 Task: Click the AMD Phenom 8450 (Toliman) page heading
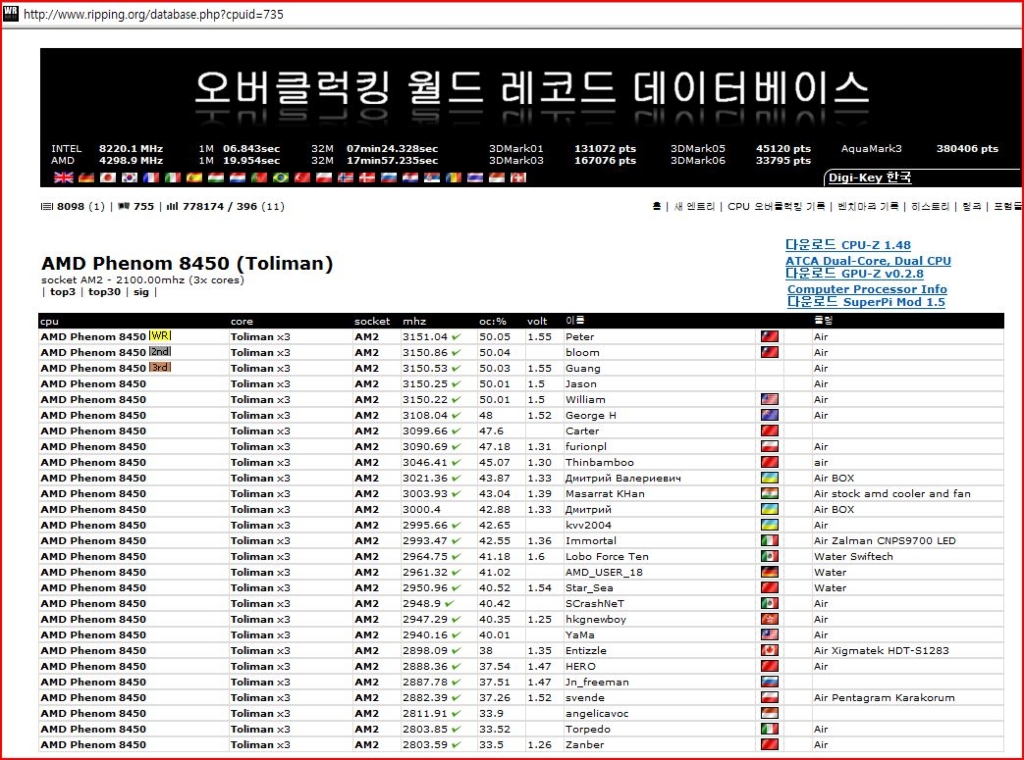point(187,264)
